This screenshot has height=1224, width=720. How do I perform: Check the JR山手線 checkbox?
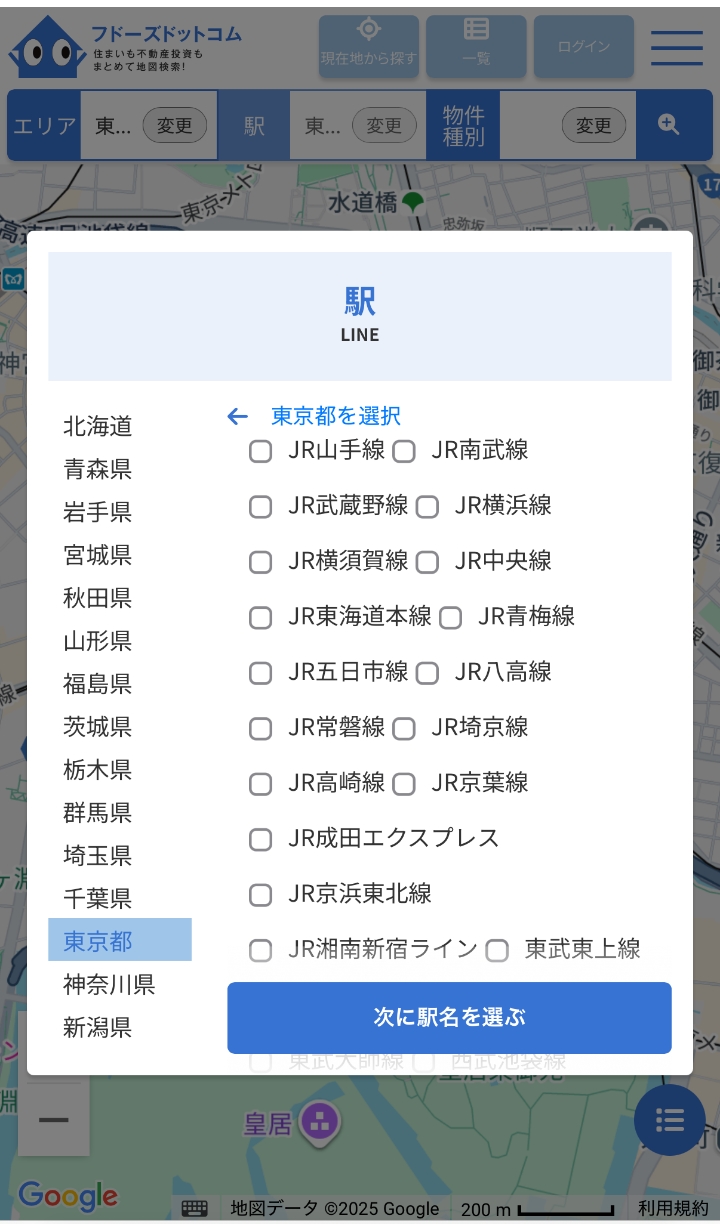click(x=261, y=452)
